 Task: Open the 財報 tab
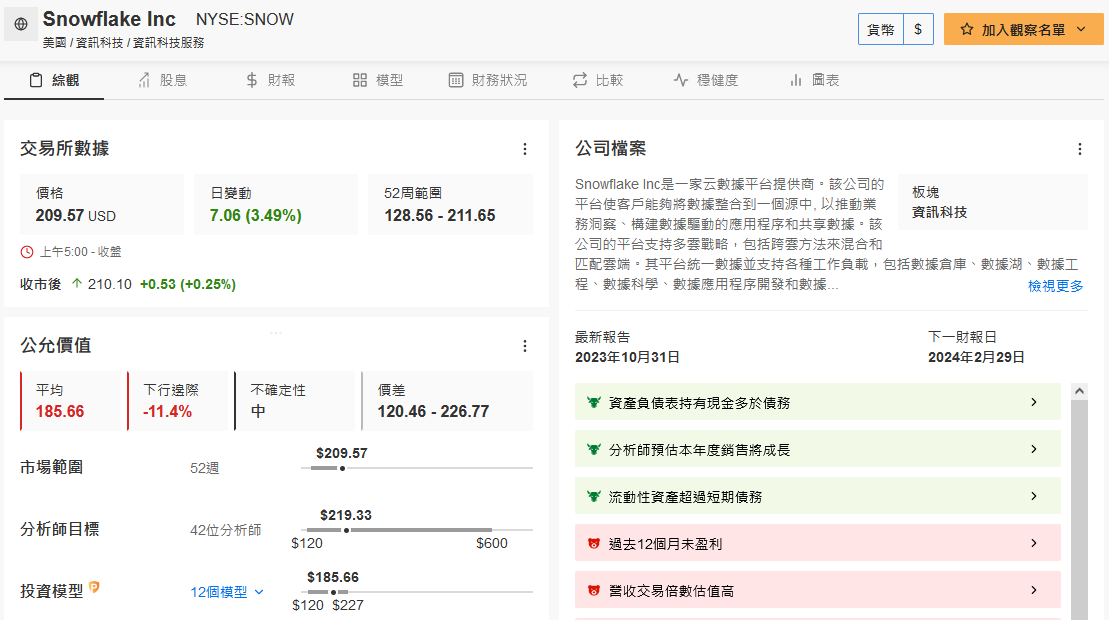pos(270,81)
